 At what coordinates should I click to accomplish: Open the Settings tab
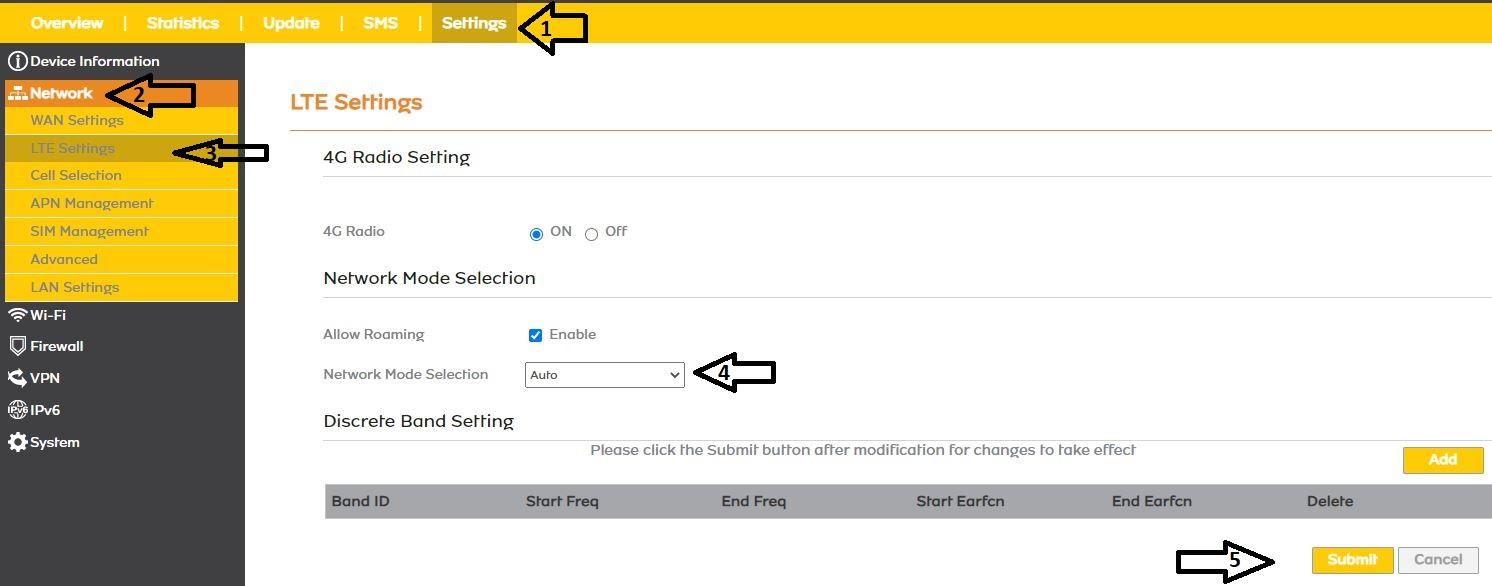pyautogui.click(x=474, y=23)
